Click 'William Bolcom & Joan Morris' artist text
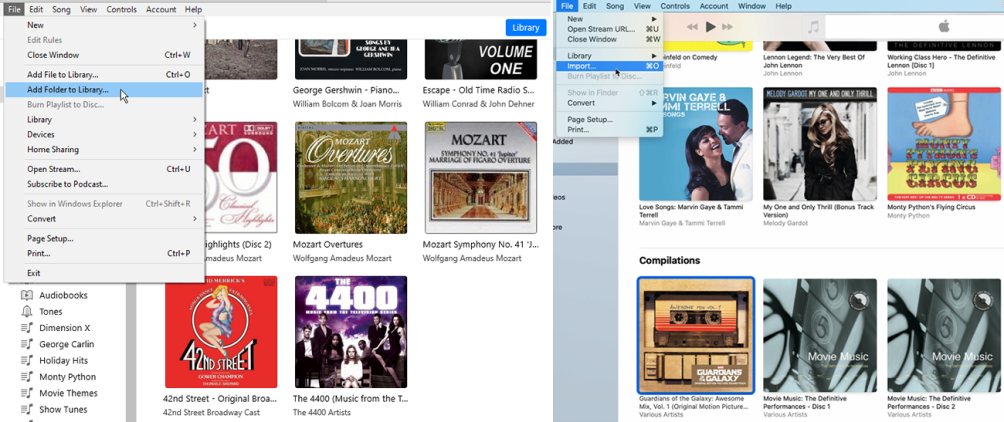The width and height of the screenshot is (1004, 422). [347, 104]
